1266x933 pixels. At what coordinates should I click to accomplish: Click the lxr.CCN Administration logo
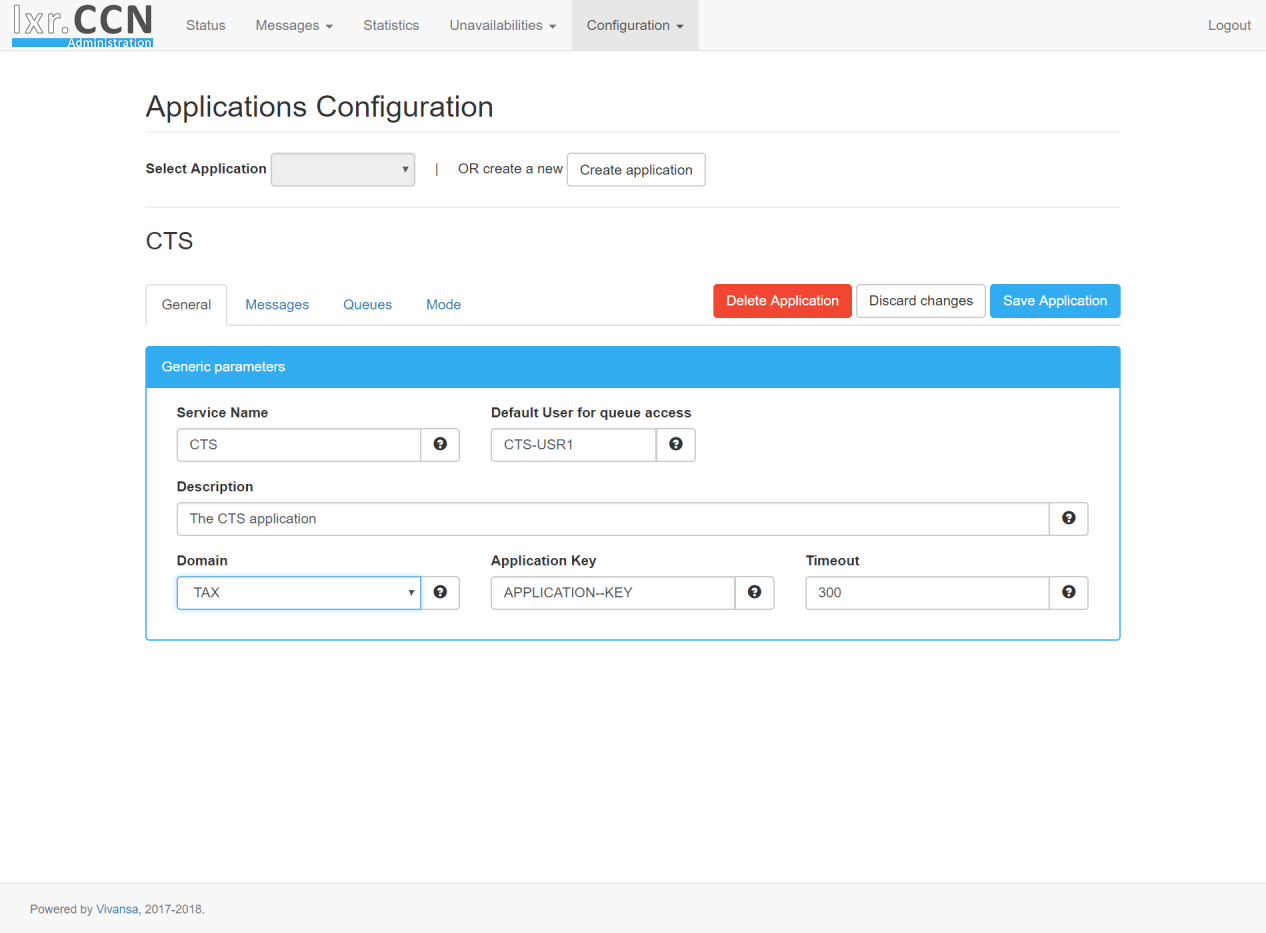[83, 26]
